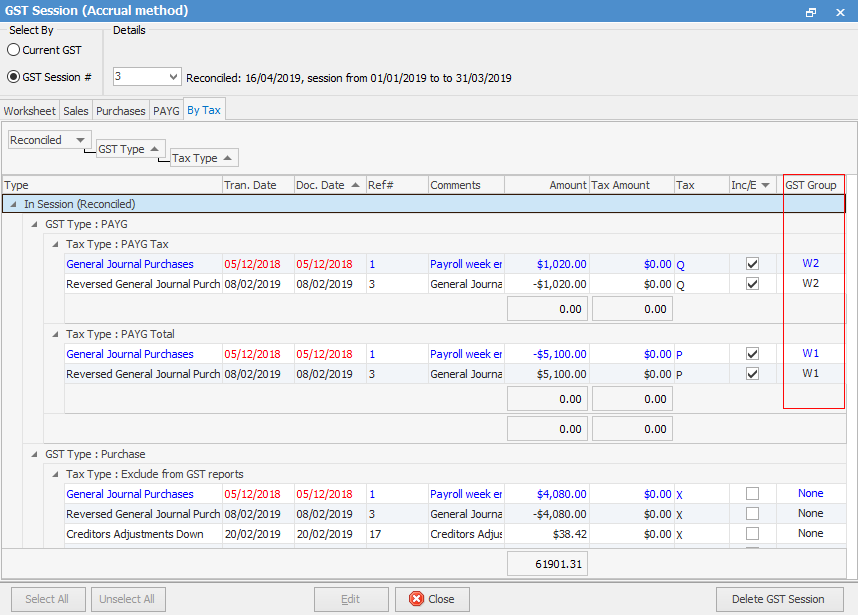858x615 pixels.
Task: Click the Delete GST Session button
Action: [x=778, y=599]
